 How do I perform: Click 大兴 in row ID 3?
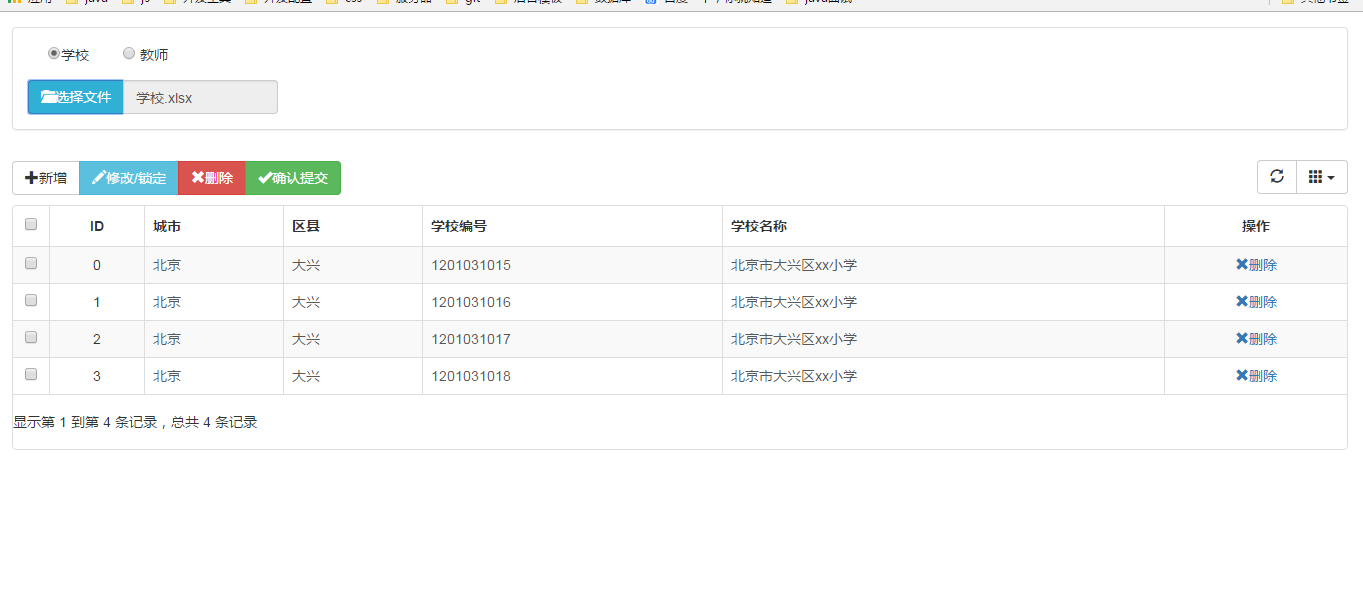(x=306, y=376)
